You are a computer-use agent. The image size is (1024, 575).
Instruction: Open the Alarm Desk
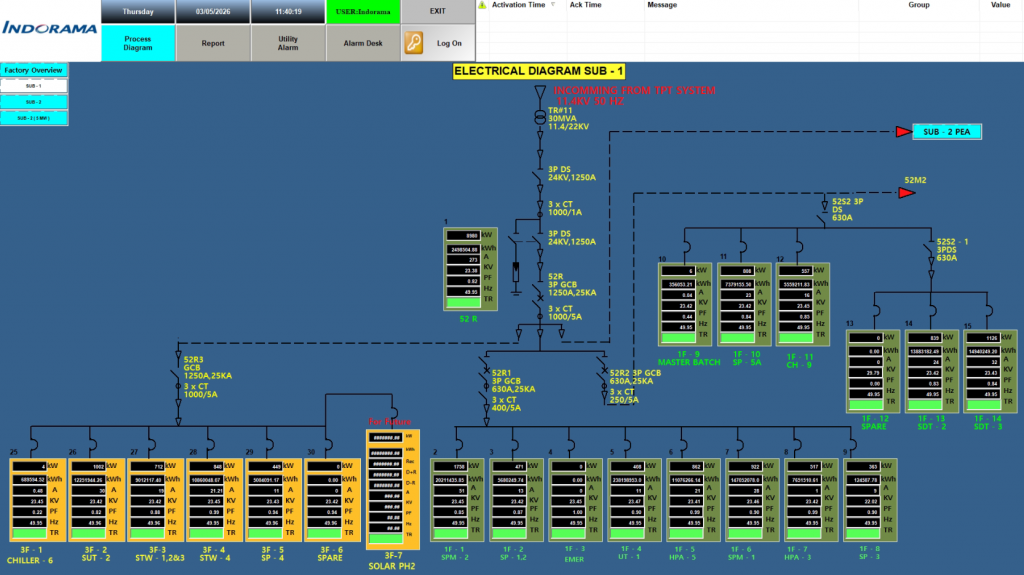[363, 43]
